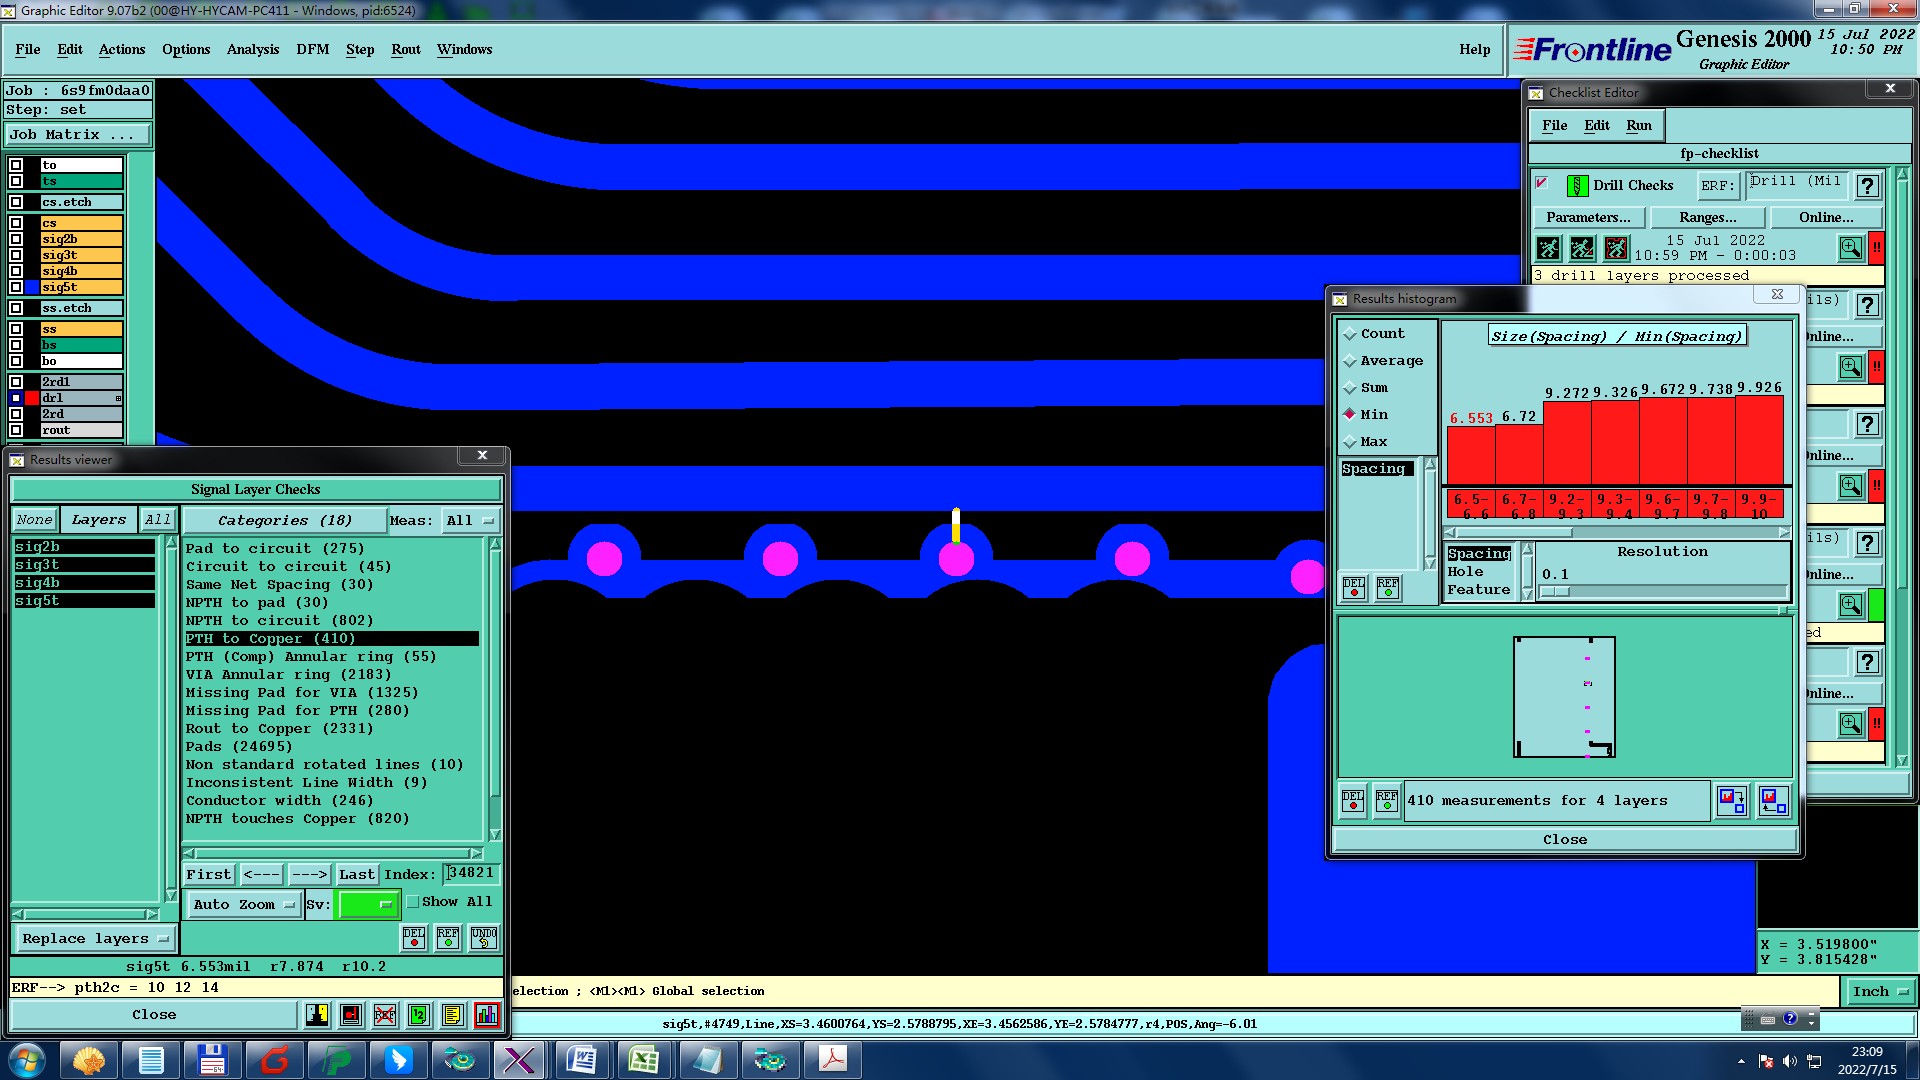Click the magnifier icon in Drill Checks row
The width and height of the screenshot is (1920, 1080).
click(1850, 247)
